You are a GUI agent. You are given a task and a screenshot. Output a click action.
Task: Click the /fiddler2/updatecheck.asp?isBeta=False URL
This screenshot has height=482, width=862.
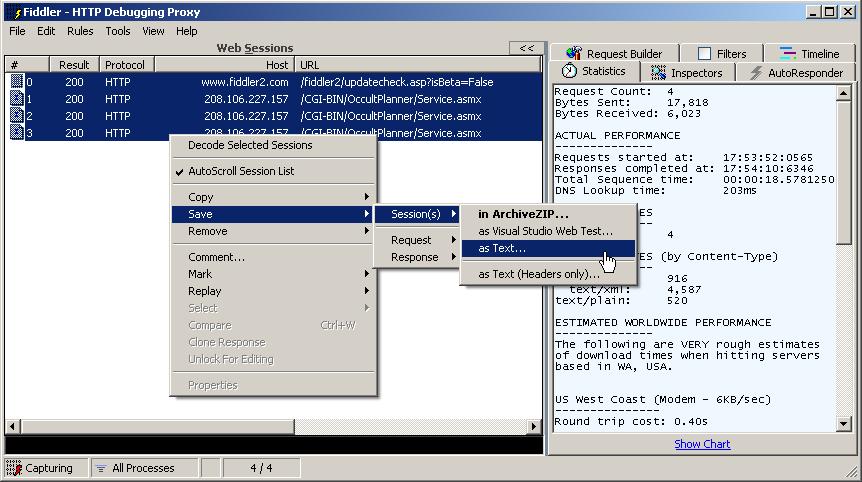pyautogui.click(x=396, y=82)
